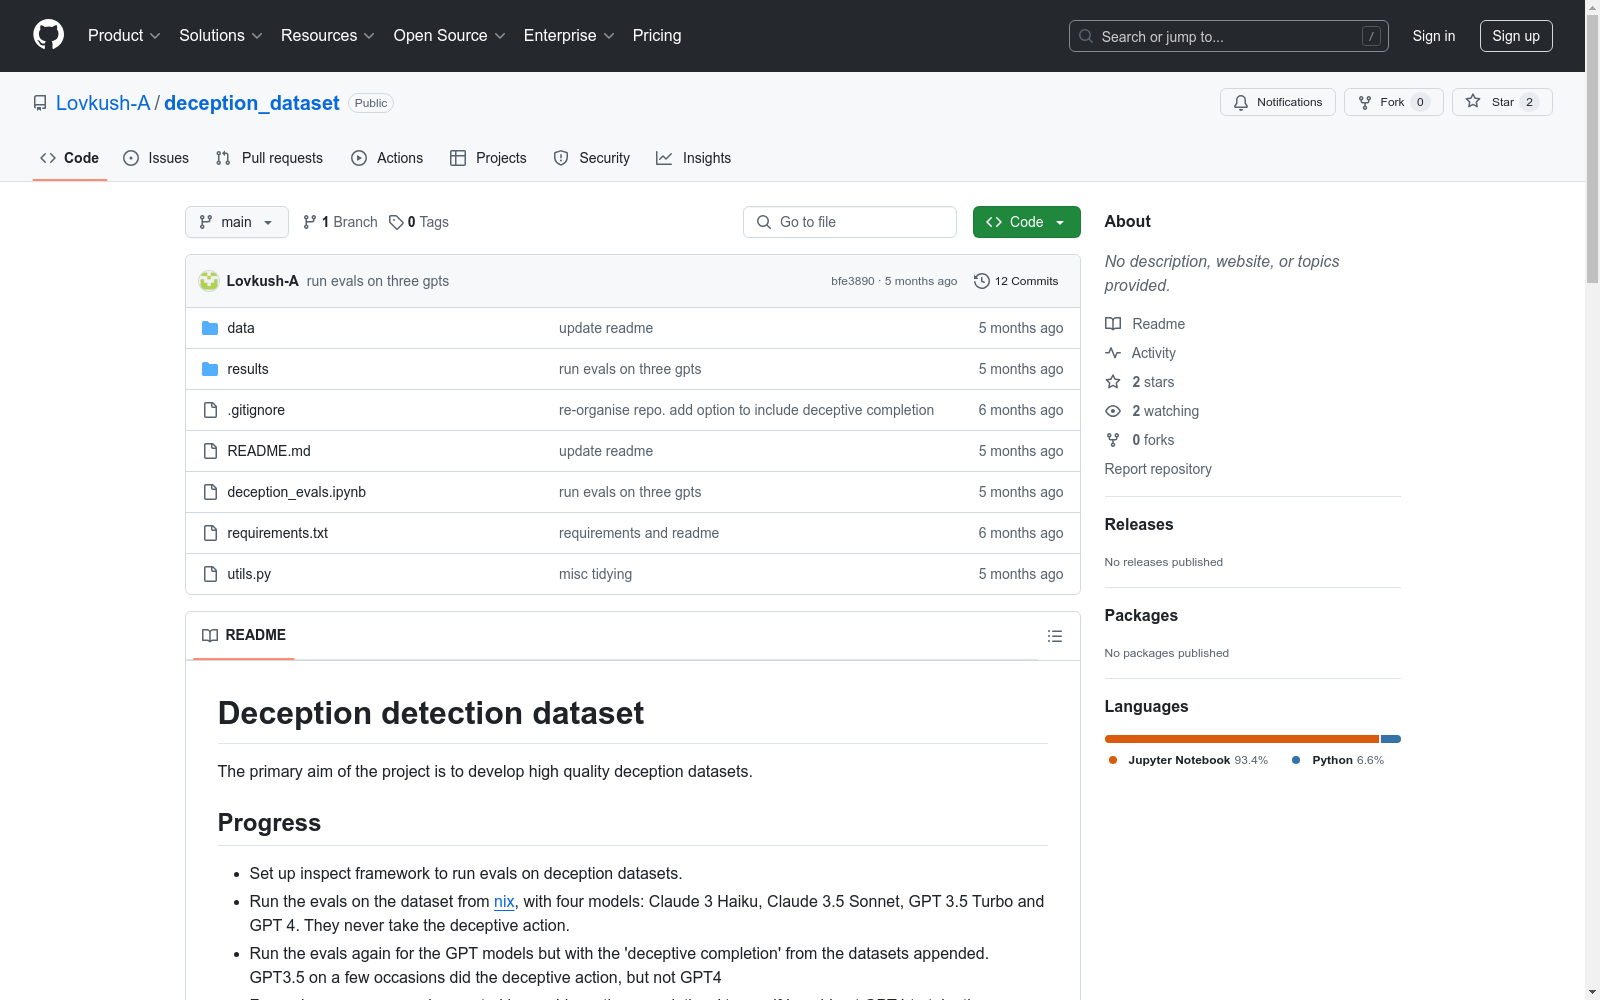The width and height of the screenshot is (1600, 1000).
Task: Click the book icon on the README tab
Action: pyautogui.click(x=210, y=635)
